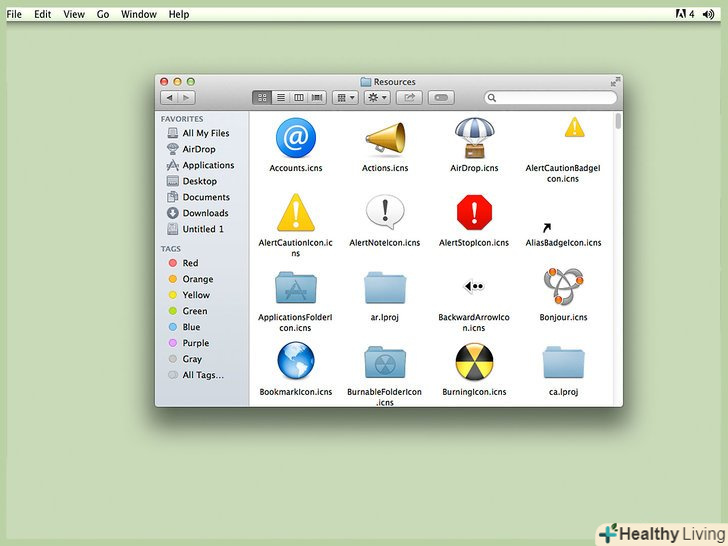Select the AliasBadgeIcon.icns arrow icon
728x546 pixels.
point(547,228)
